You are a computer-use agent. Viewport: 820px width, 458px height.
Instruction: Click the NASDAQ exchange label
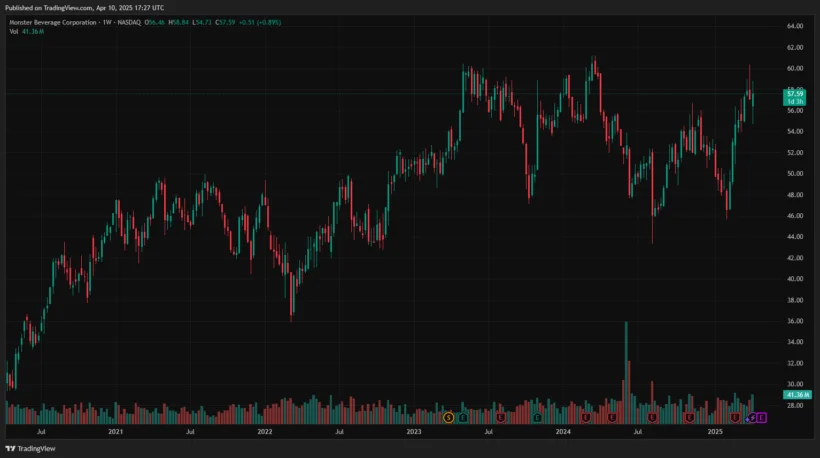click(129, 22)
